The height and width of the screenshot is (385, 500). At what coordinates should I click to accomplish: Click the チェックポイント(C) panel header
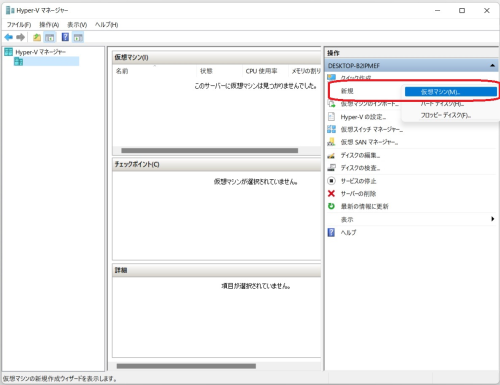tap(217, 164)
